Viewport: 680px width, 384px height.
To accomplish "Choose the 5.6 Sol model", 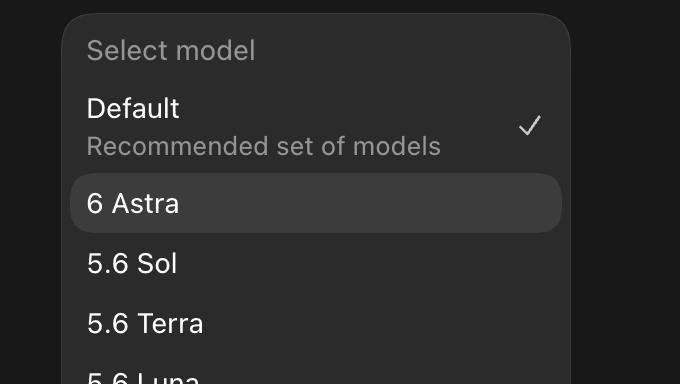I will click(x=316, y=263).
